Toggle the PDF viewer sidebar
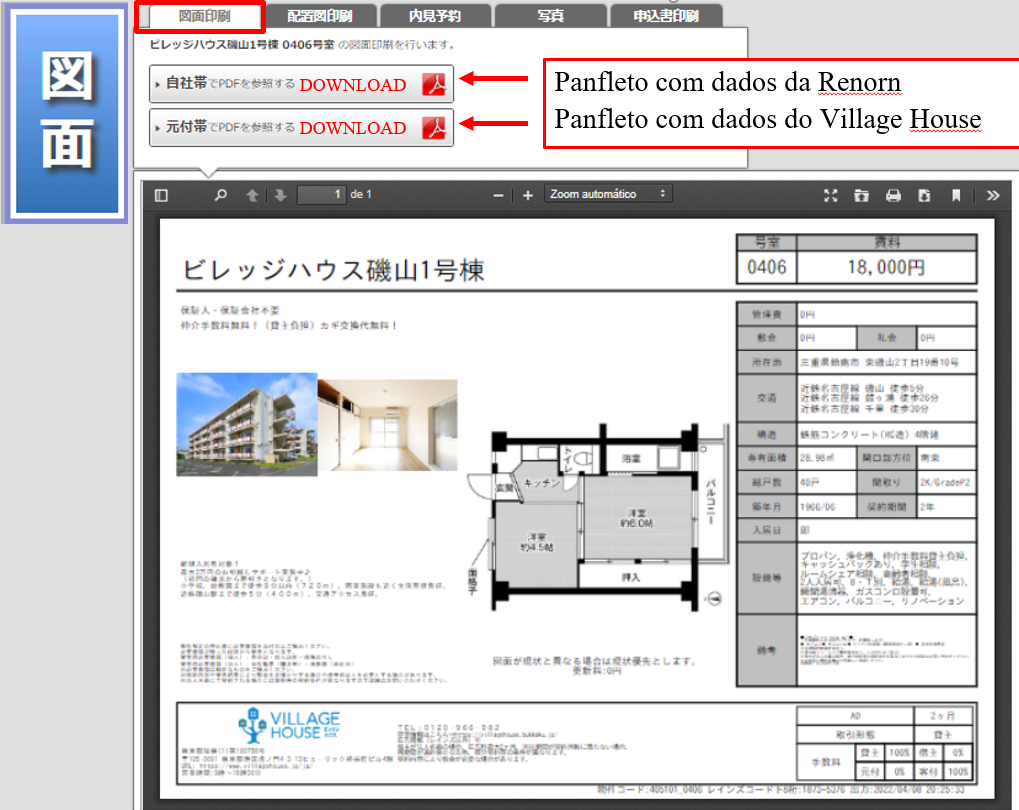The width and height of the screenshot is (1019, 810). (x=161, y=195)
